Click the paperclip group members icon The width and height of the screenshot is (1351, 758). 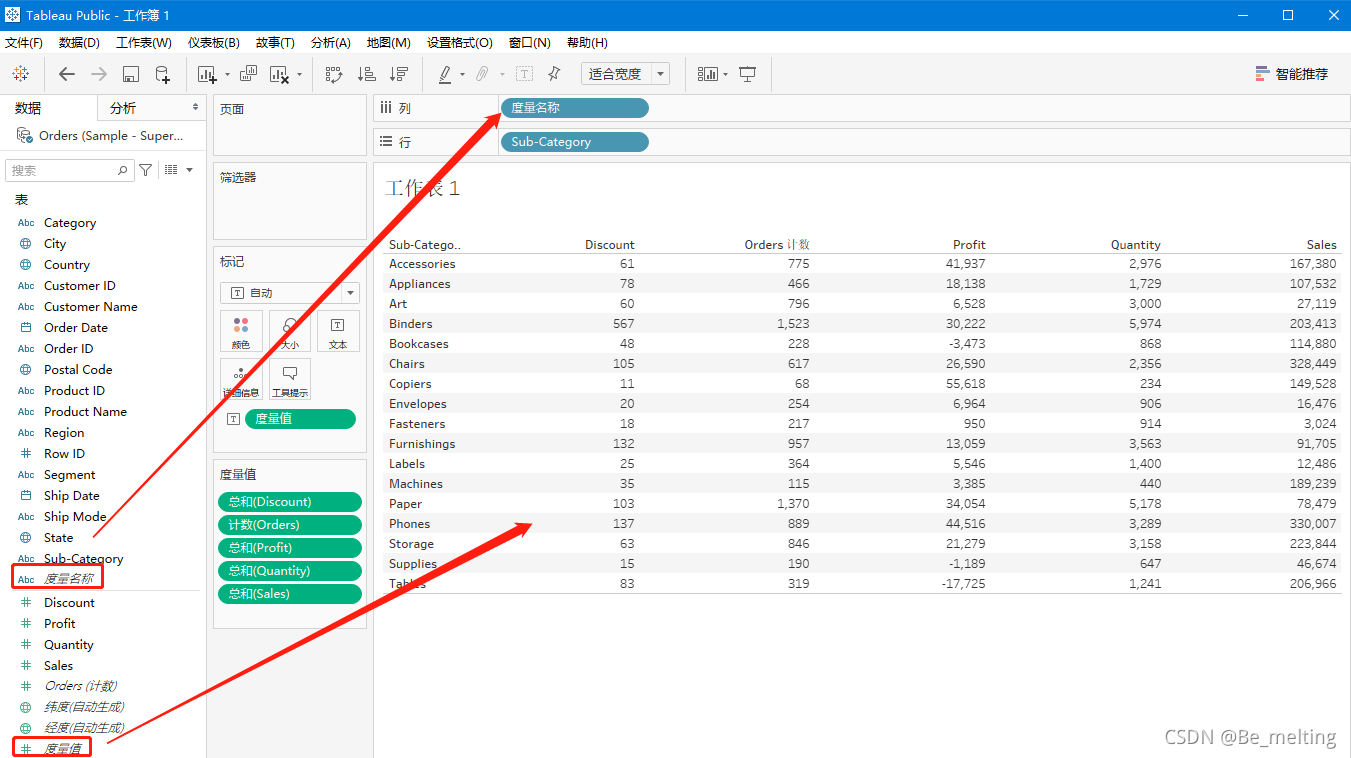(x=482, y=74)
